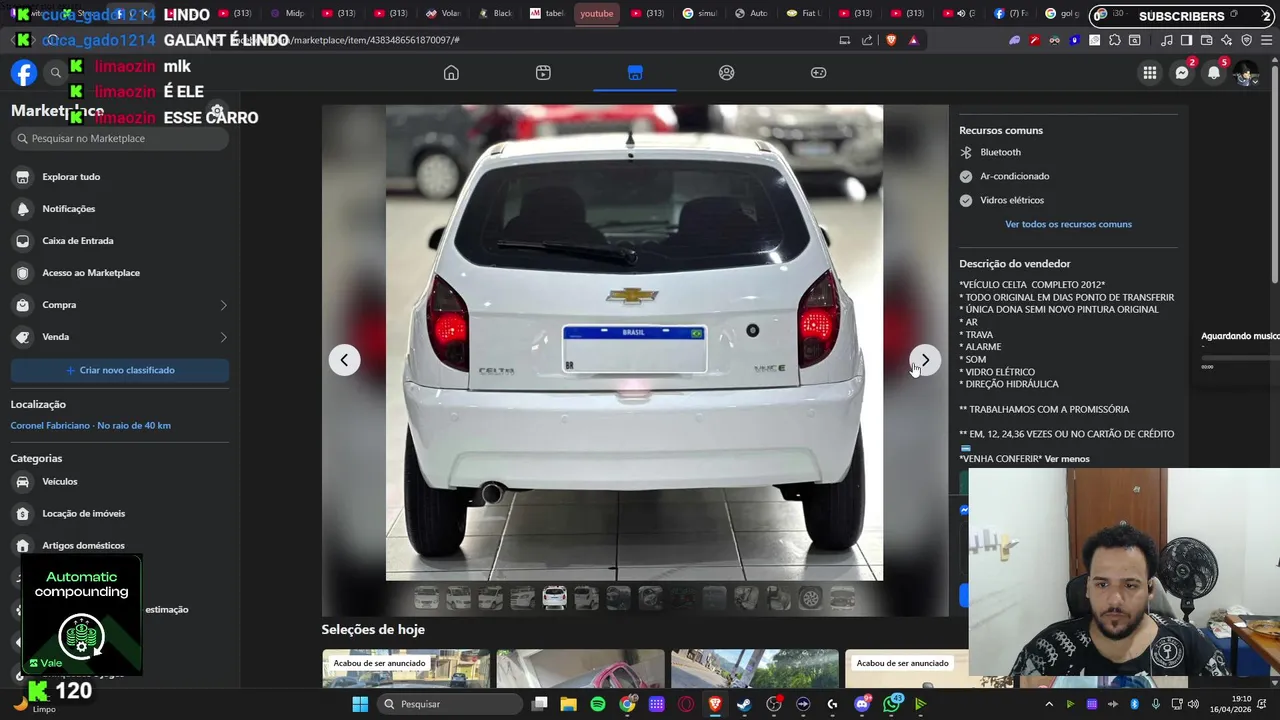Screen dimensions: 1280x720
Task: Show hidden system tray icons
Action: (1049, 704)
